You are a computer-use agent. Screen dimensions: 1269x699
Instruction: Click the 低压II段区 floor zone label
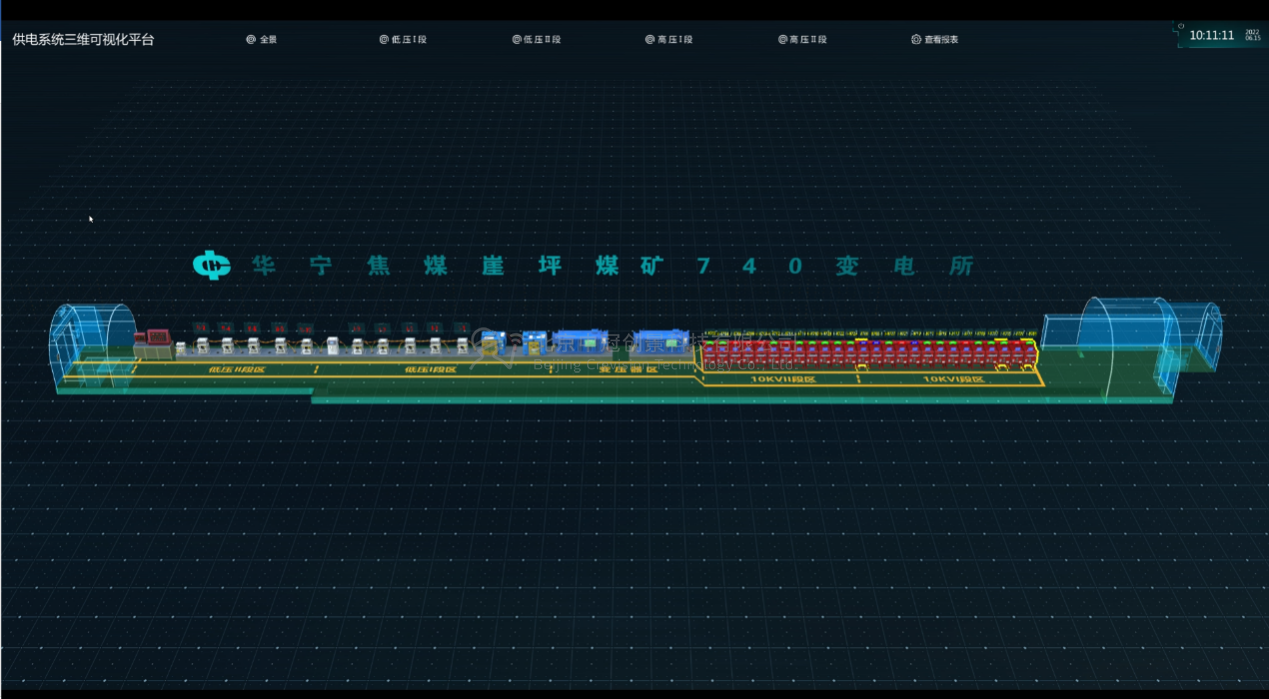coord(237,369)
